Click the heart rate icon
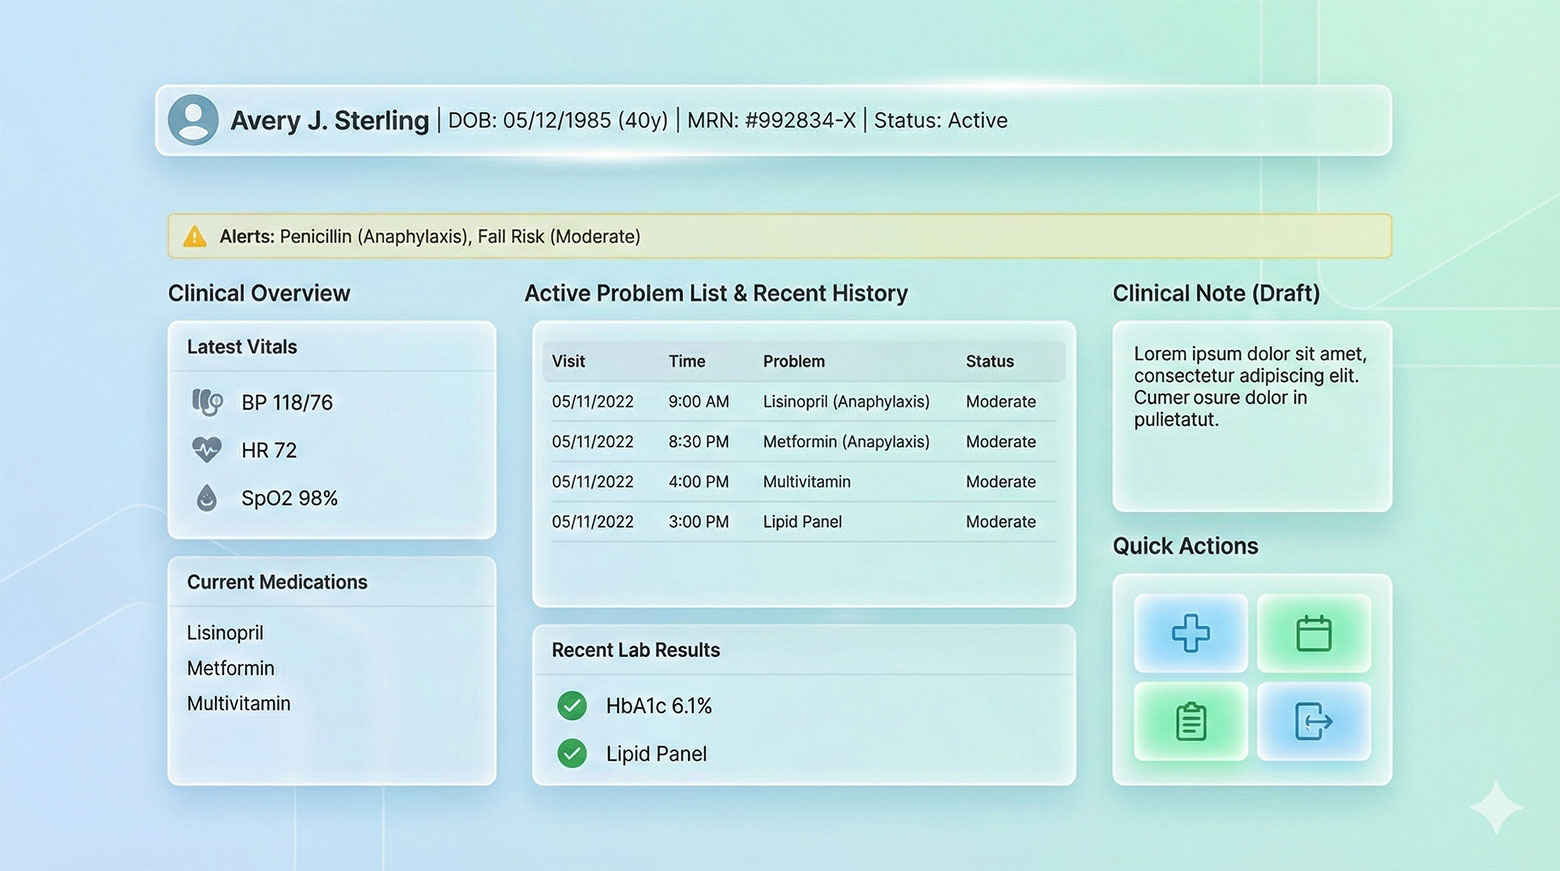 click(x=207, y=450)
